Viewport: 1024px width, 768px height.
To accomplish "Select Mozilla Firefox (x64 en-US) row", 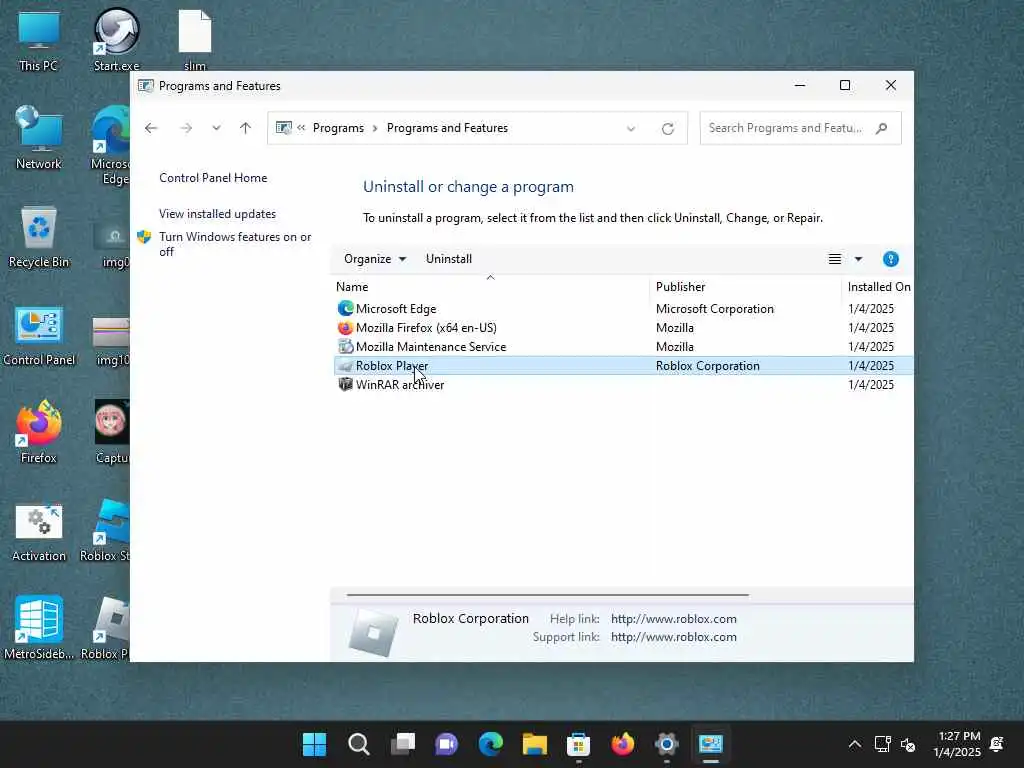I will [624, 328].
